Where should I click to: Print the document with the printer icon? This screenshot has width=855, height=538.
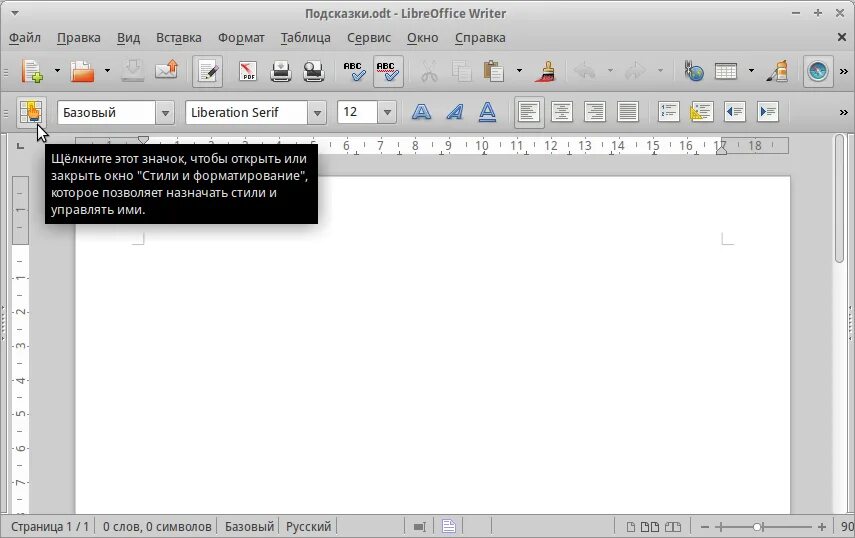(x=281, y=71)
